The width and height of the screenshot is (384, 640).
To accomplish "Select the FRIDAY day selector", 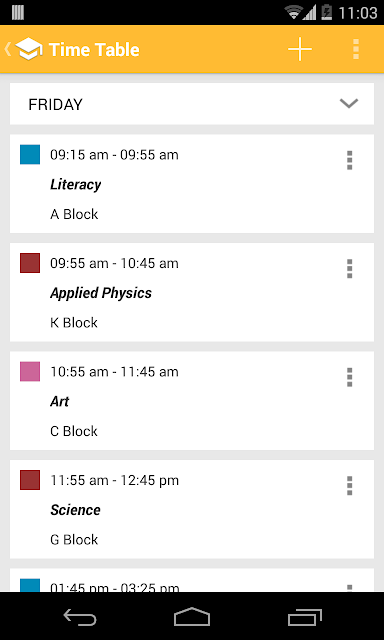I will pos(192,104).
